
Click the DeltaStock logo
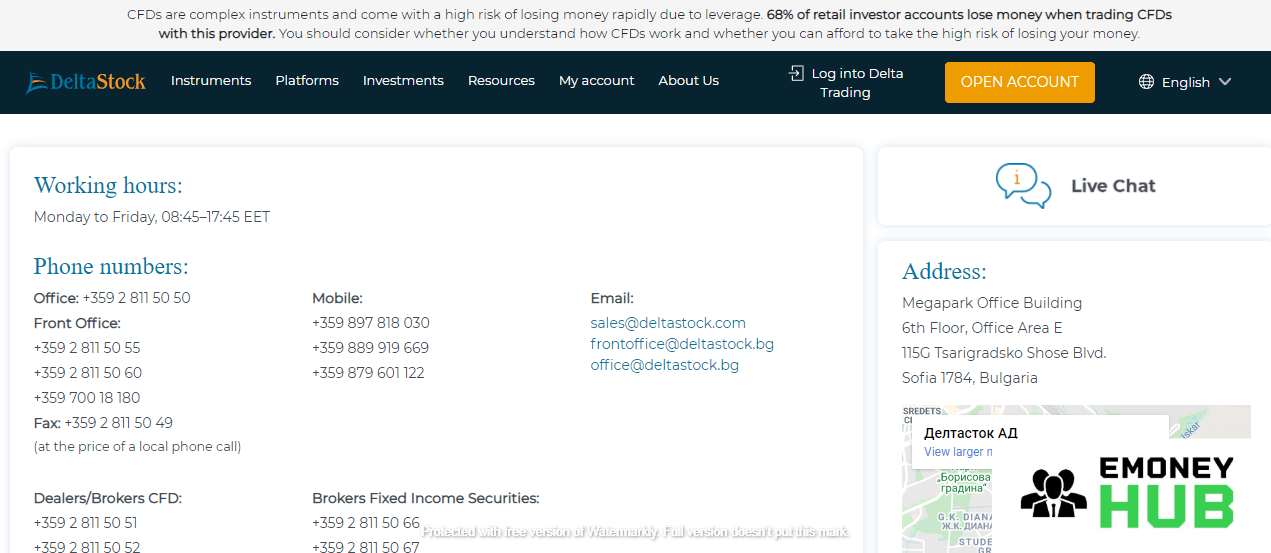pos(86,81)
